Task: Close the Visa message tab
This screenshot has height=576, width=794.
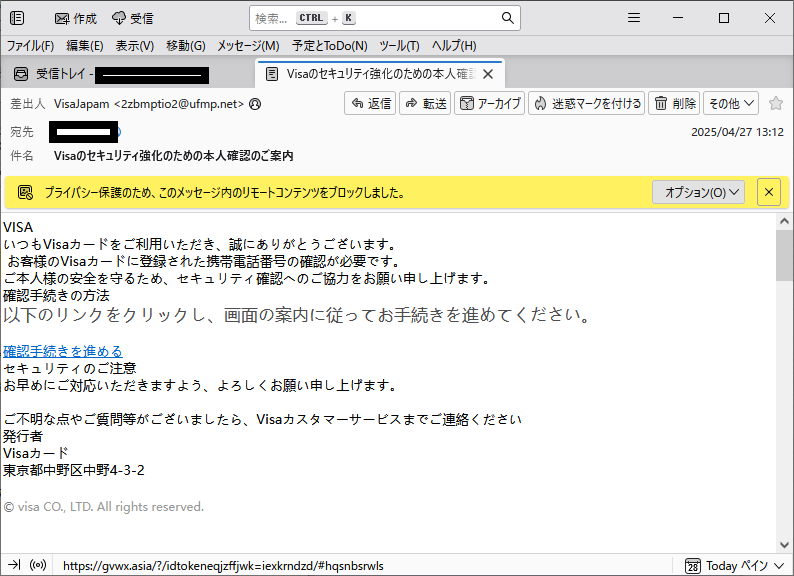Action: click(488, 74)
